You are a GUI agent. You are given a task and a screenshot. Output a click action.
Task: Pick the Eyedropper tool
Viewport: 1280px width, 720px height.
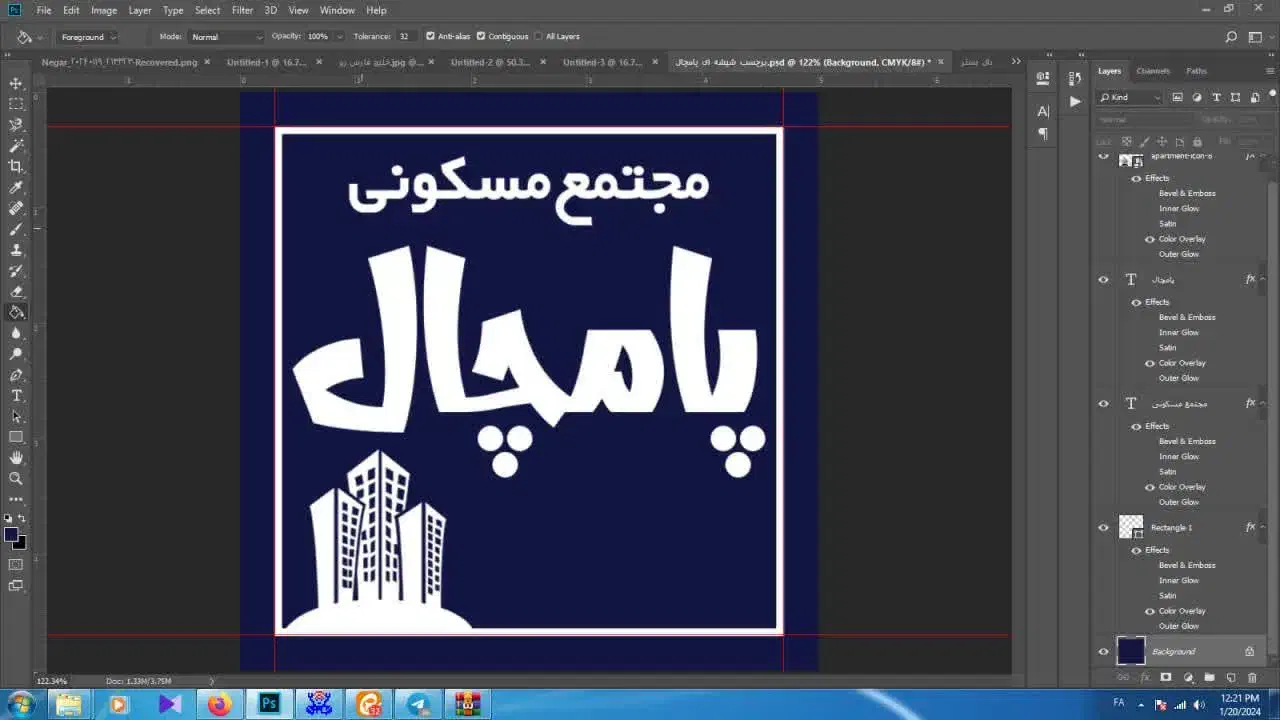(x=16, y=187)
